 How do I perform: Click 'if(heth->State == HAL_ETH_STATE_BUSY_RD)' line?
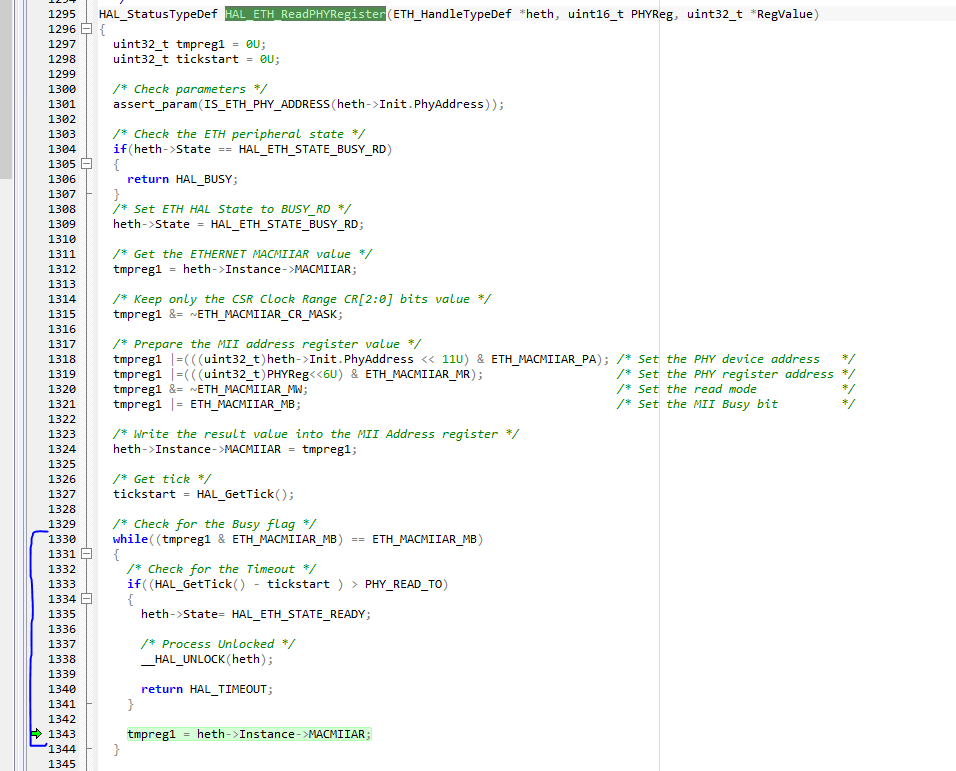(x=252, y=149)
